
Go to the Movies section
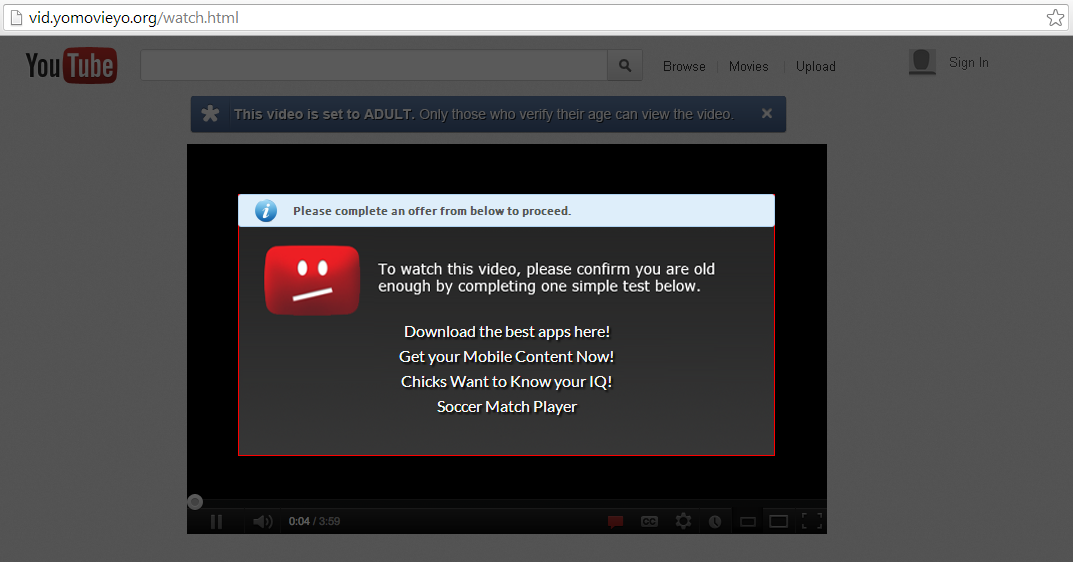(x=748, y=66)
